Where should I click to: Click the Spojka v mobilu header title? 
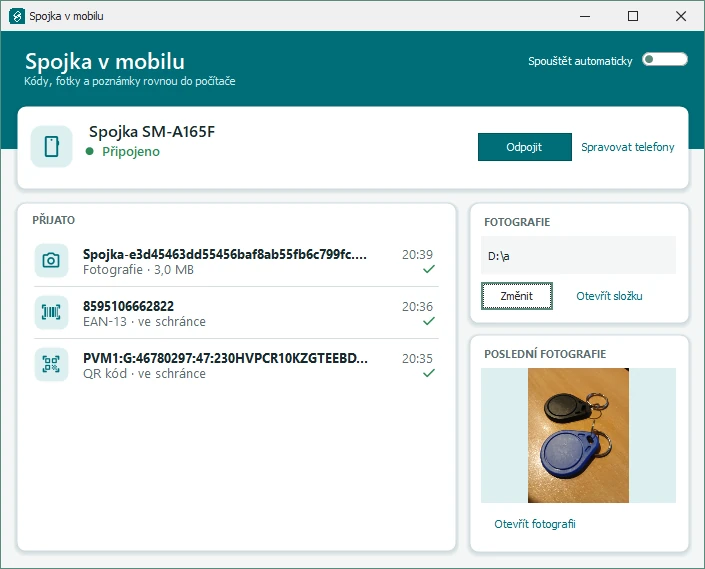tap(105, 62)
